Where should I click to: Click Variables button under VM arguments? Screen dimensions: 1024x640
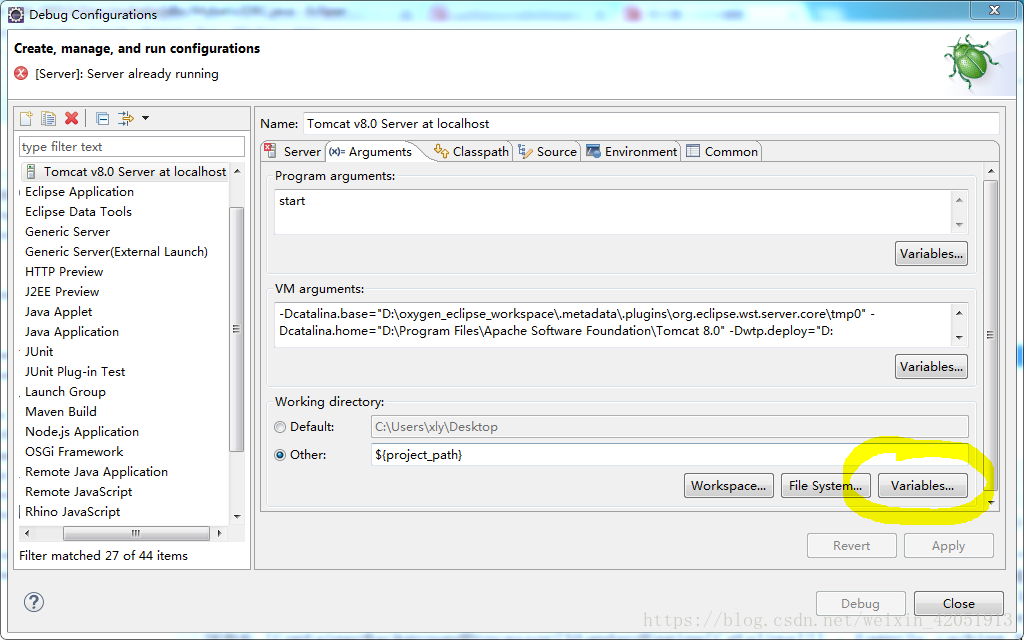[x=931, y=367]
